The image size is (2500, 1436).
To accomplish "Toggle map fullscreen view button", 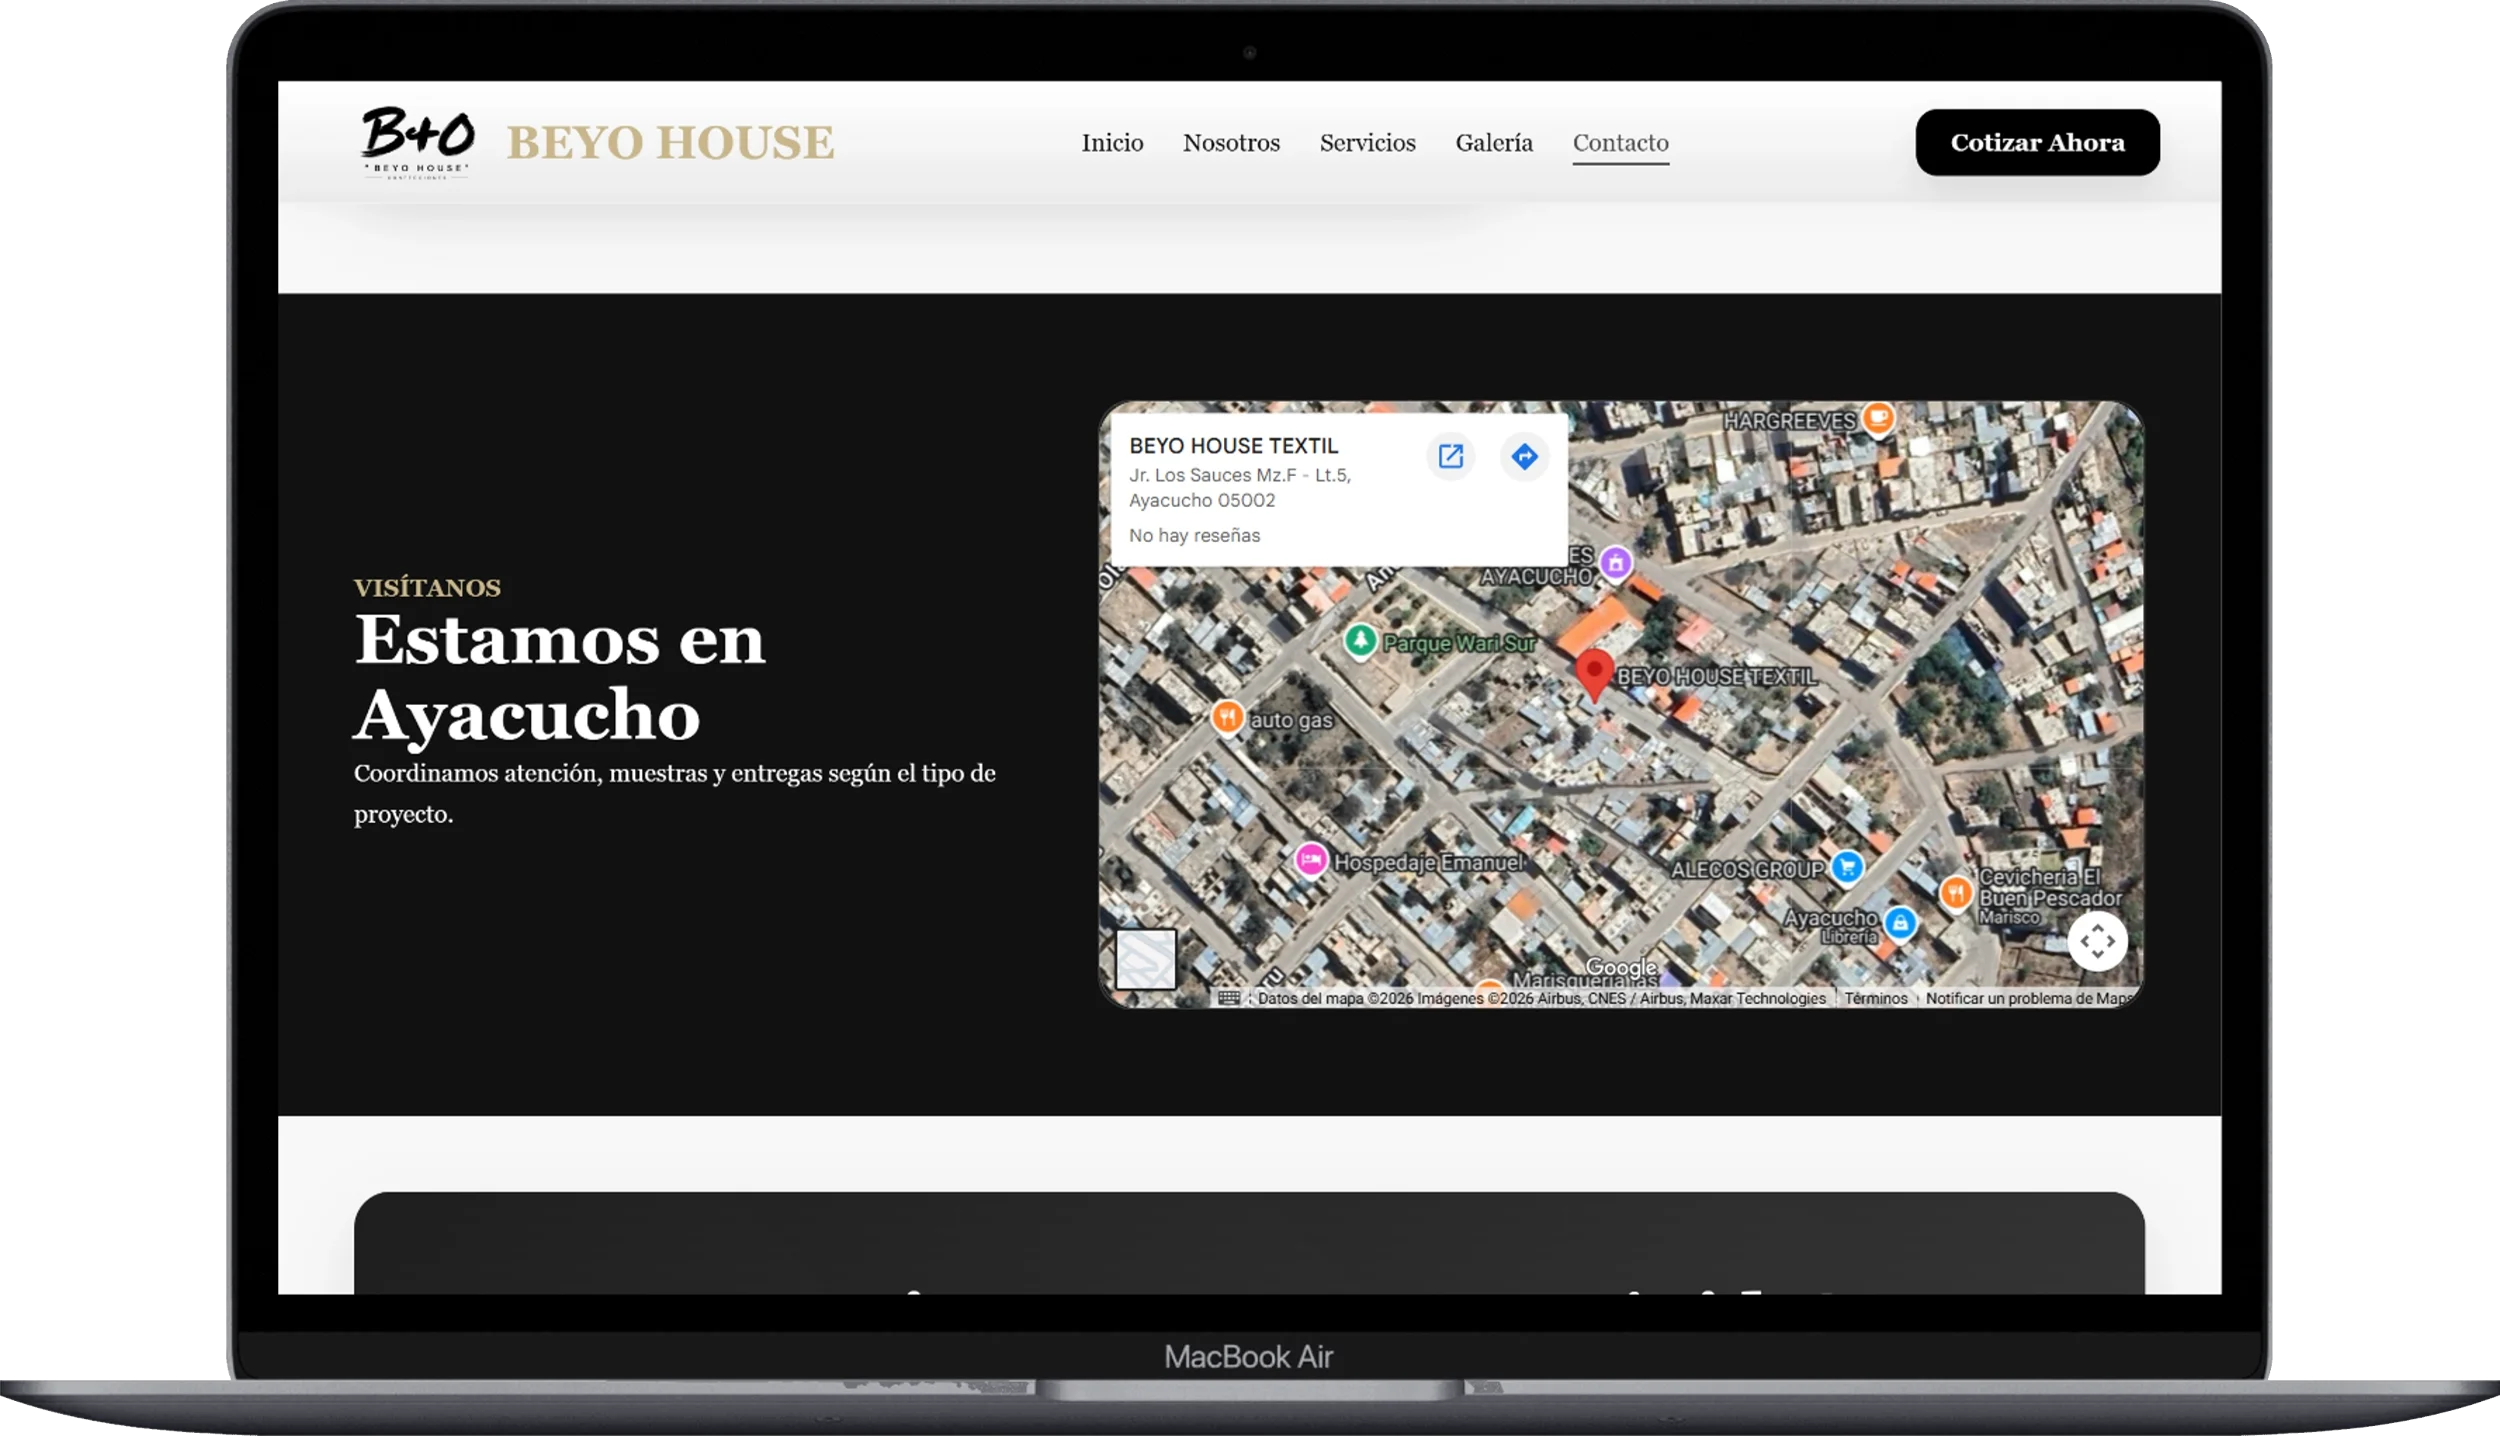I will pyautogui.click(x=2097, y=941).
